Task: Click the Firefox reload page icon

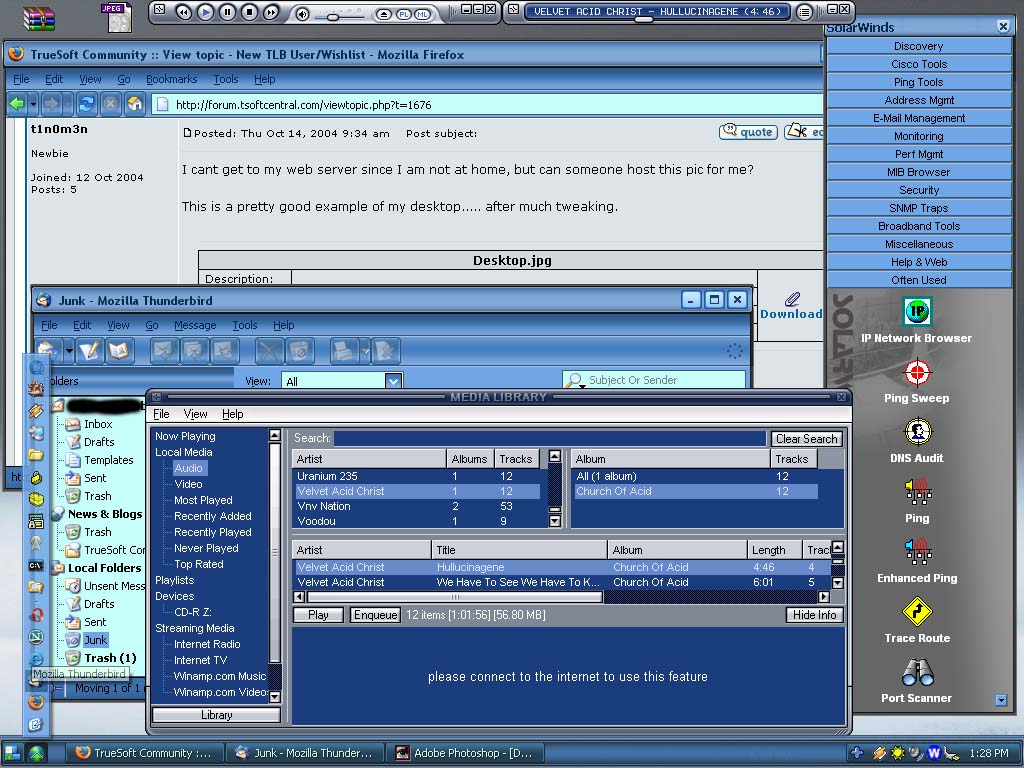Action: pyautogui.click(x=87, y=104)
